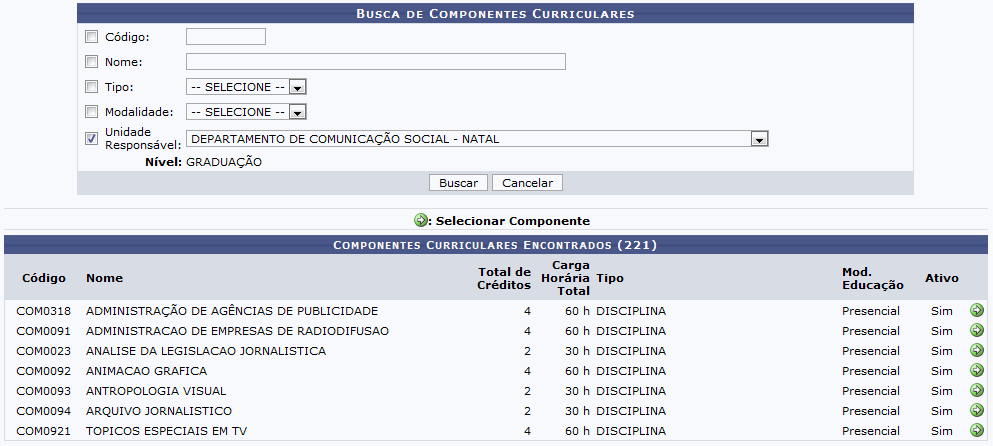Check the Tipo filter checkbox
Screen dimensions: 993x446
(92, 87)
